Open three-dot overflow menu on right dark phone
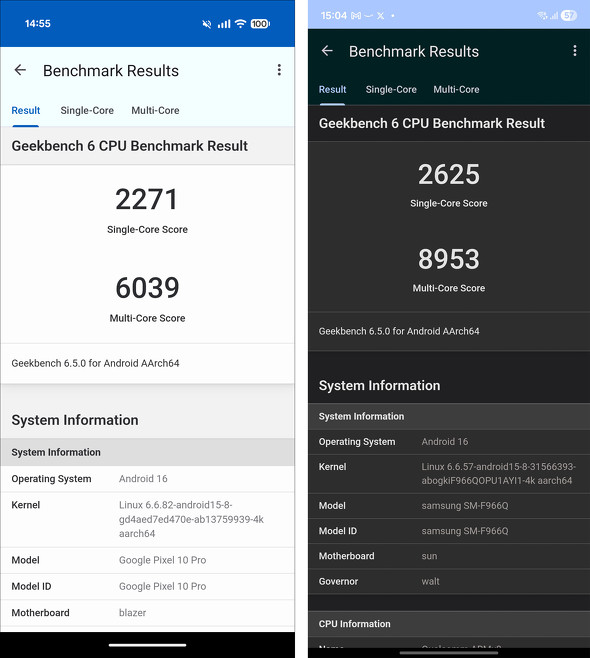Viewport: 590px width, 658px height. click(x=574, y=51)
